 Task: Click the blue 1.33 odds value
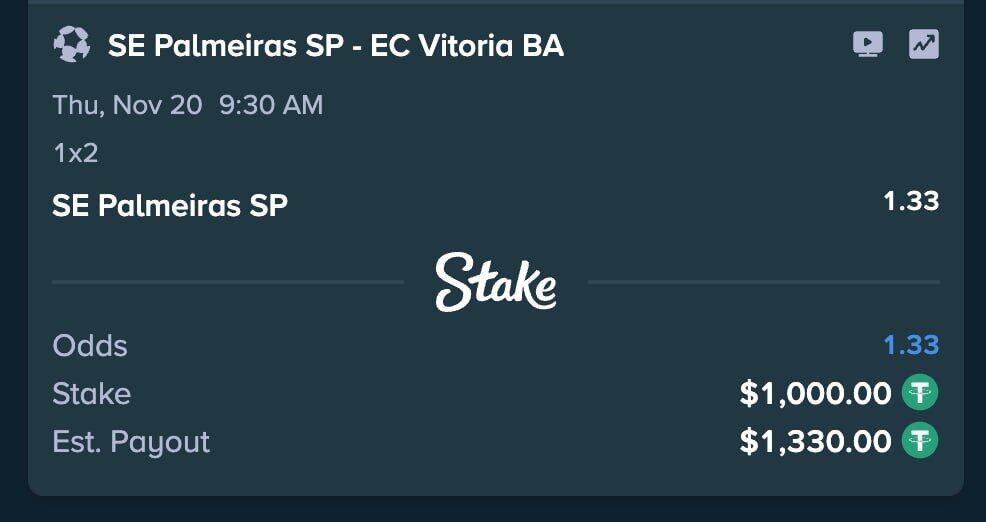911,345
